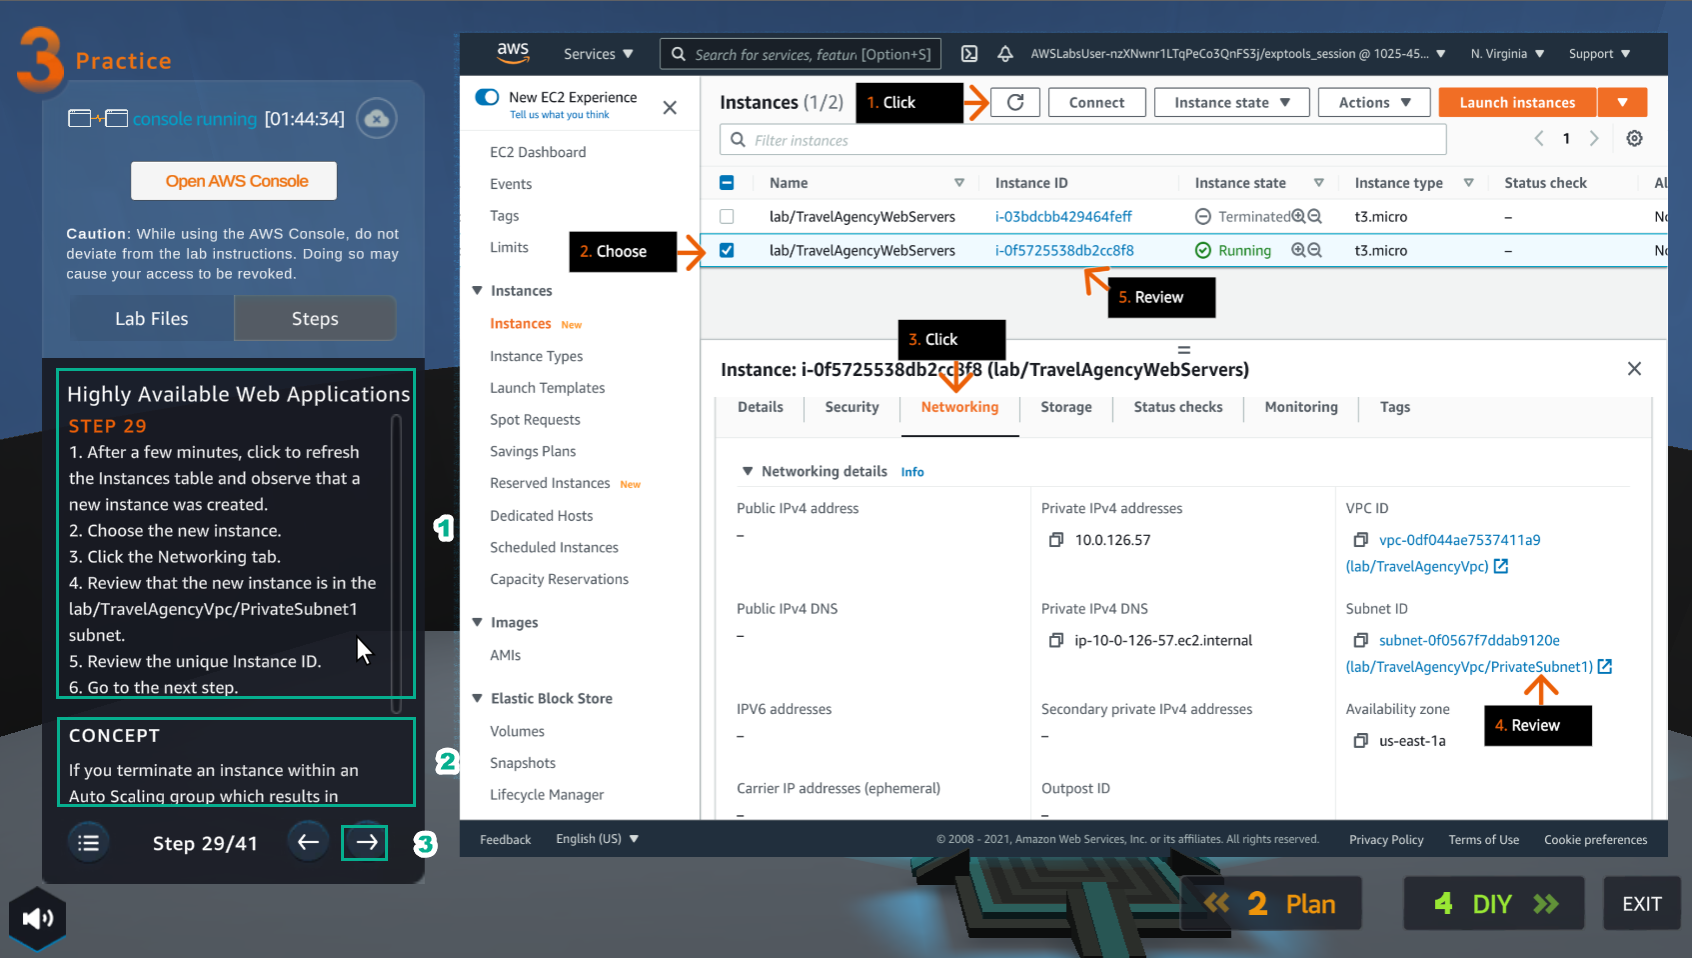
Task: Collapse the Instances sidebar section
Action: (x=478, y=291)
